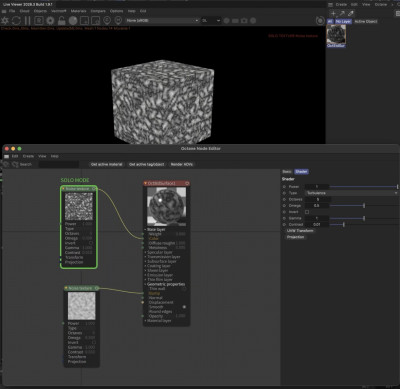
Task: Adjust the Contrast slider in Shader panel
Action: 364,225
